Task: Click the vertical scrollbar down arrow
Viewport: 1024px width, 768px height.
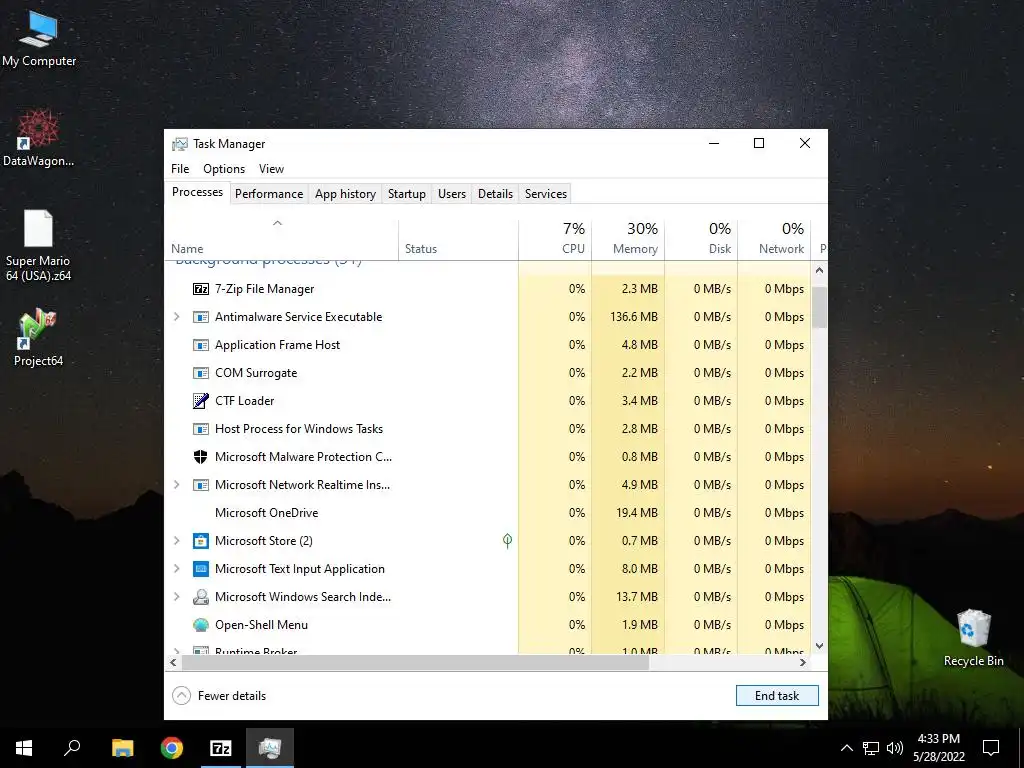Action: pyautogui.click(x=820, y=646)
